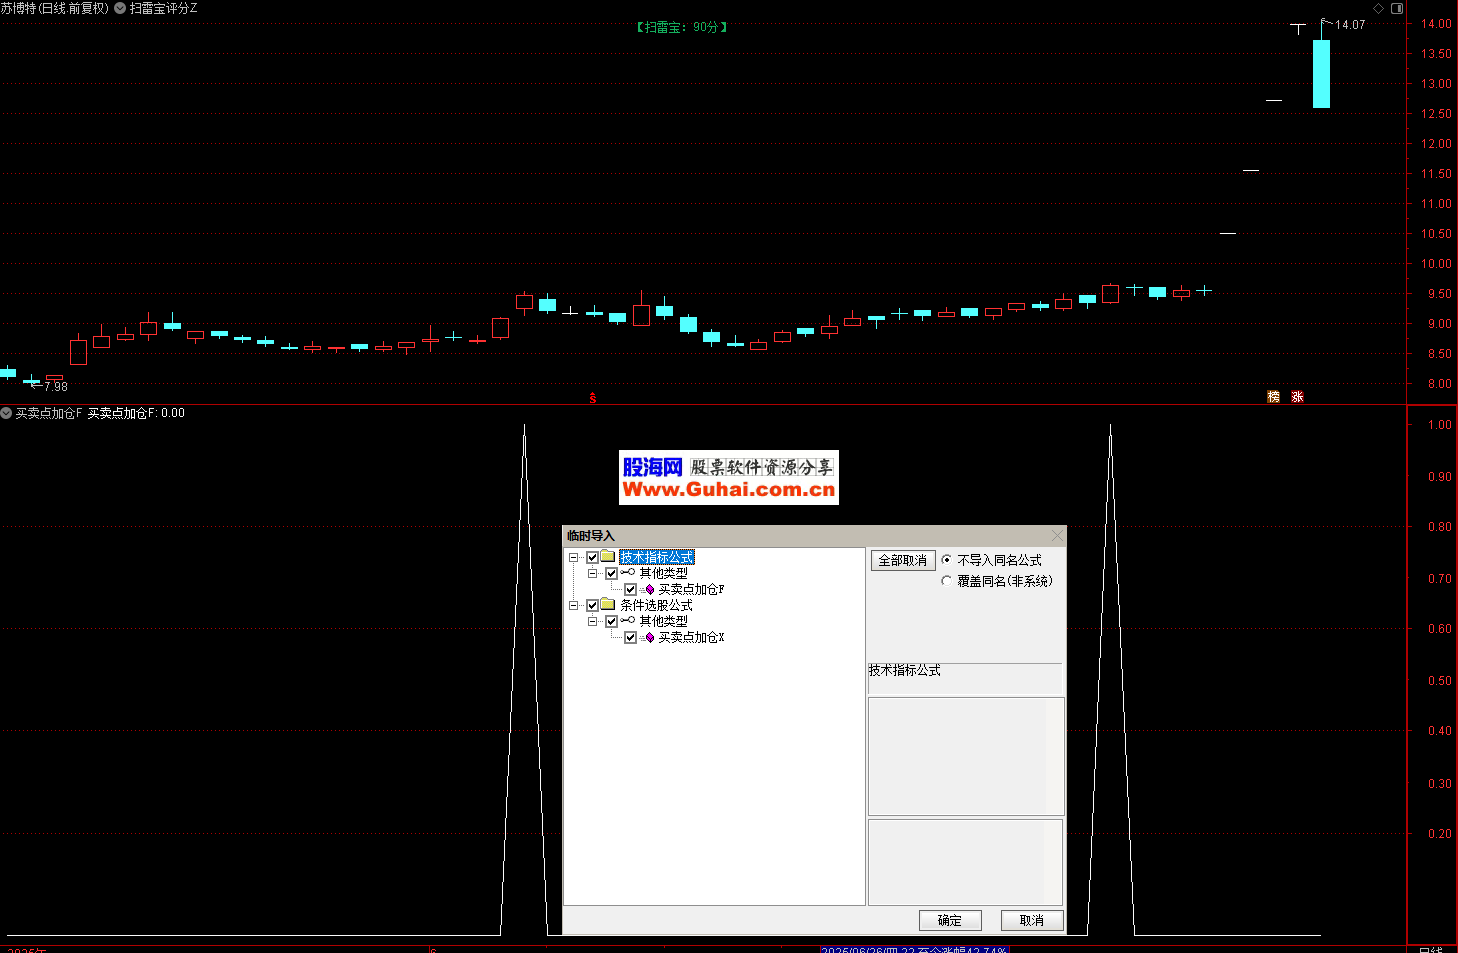Uncheck first 其他类型 checkbox under 技术指标公式
Screen dimensions: 1458x953
click(611, 573)
